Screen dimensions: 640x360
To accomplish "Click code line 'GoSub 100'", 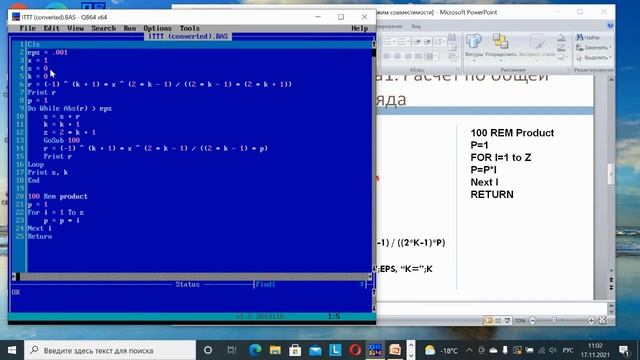I will tap(62, 140).
